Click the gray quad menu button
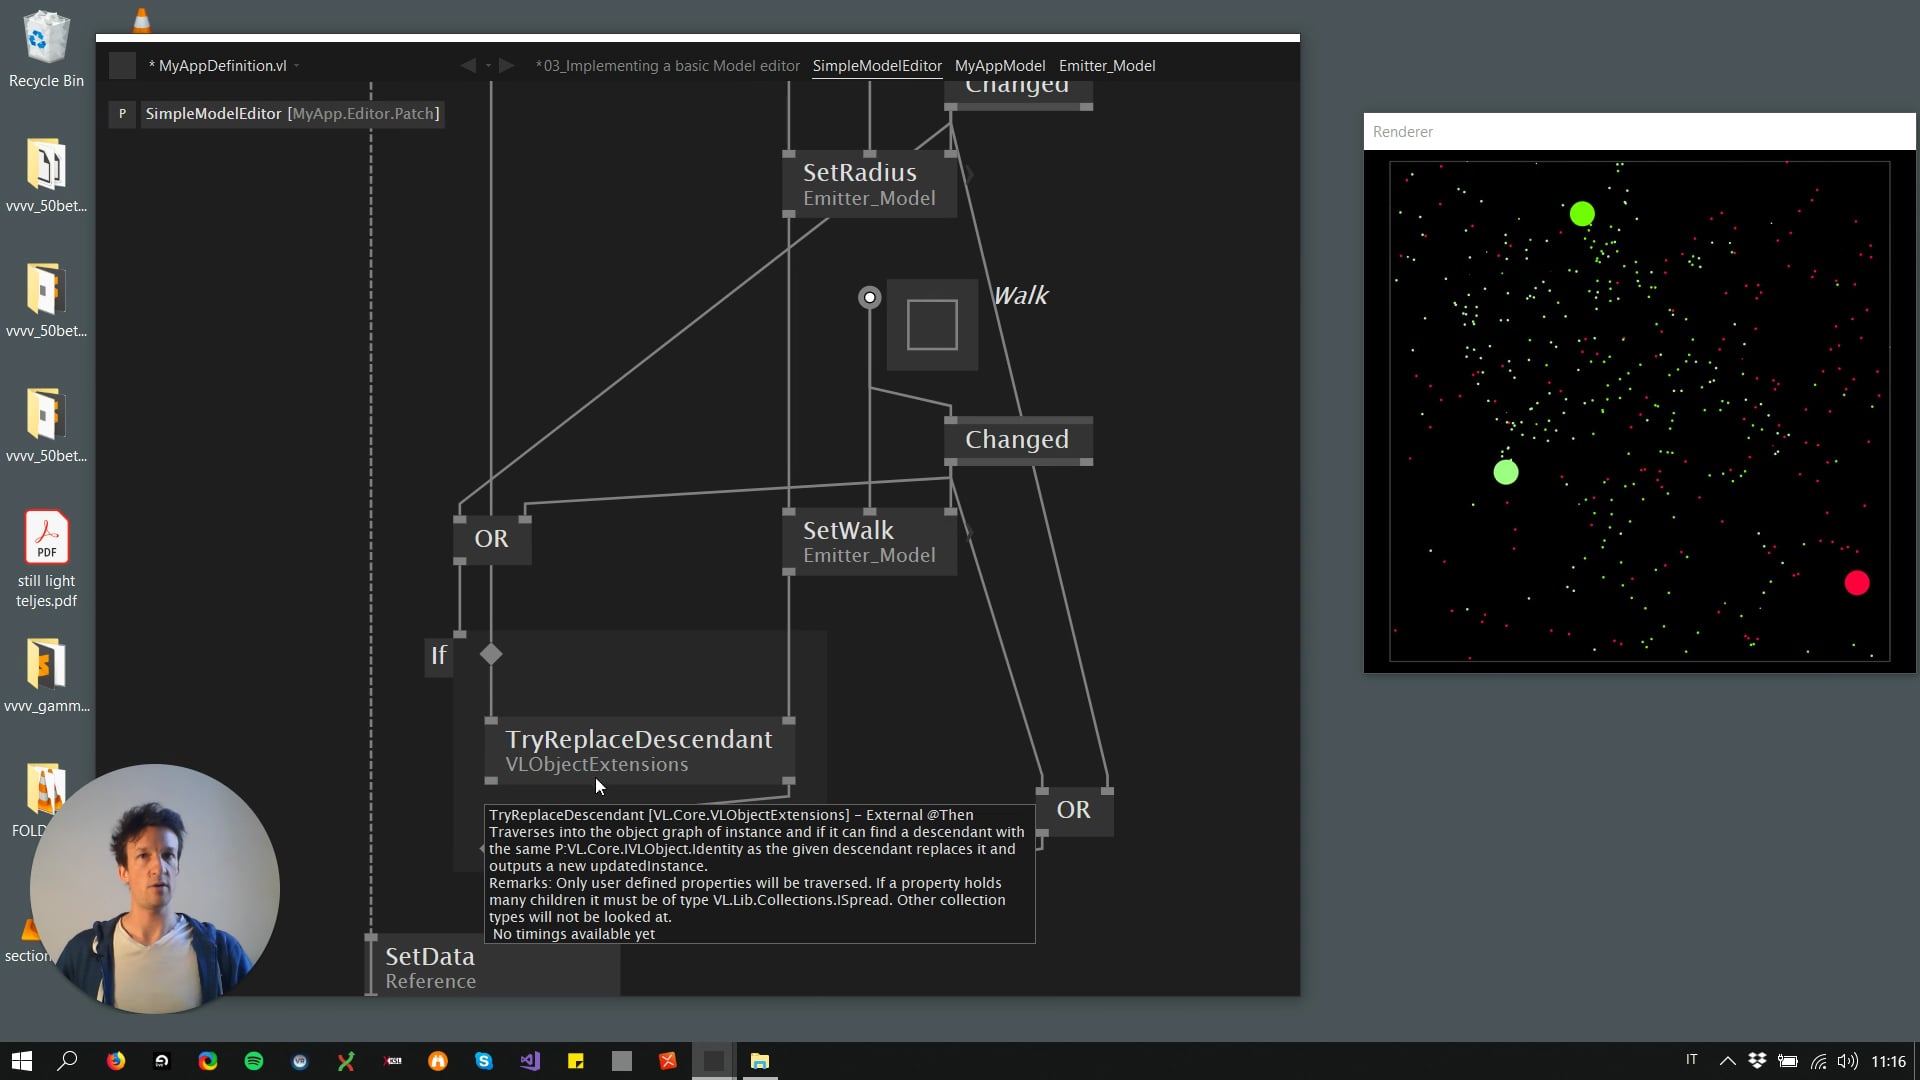The width and height of the screenshot is (1920, 1080). 122,66
